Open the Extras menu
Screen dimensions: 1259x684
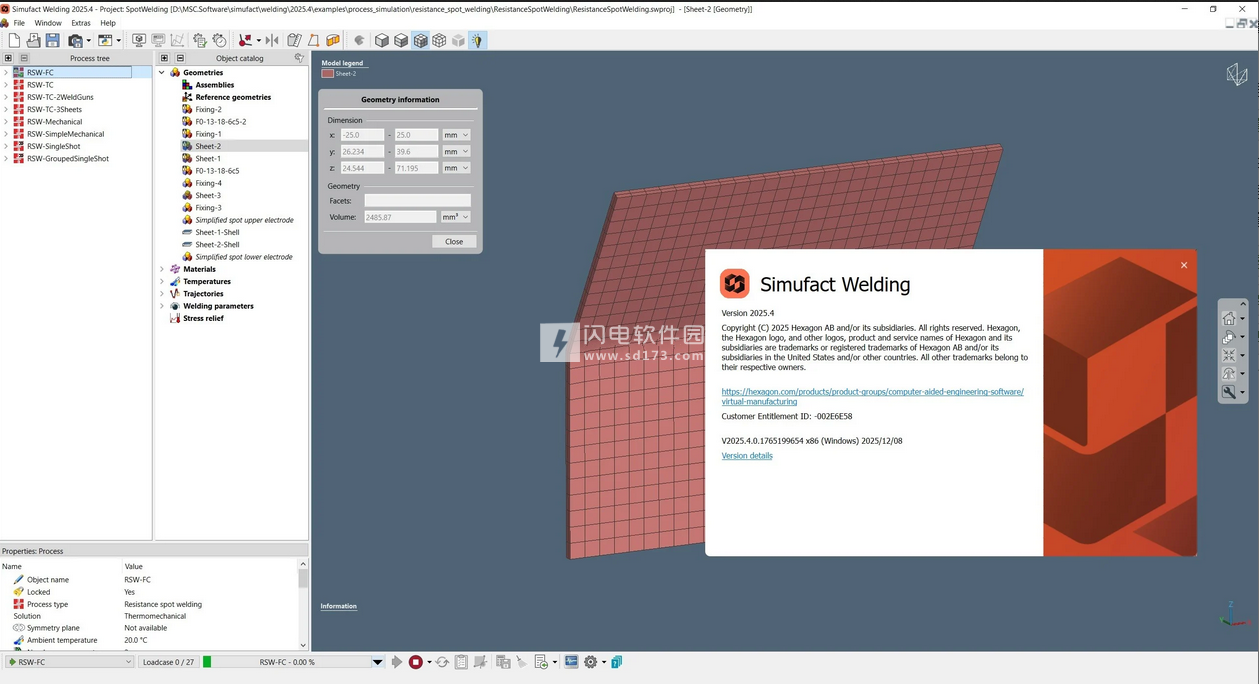pyautogui.click(x=81, y=23)
